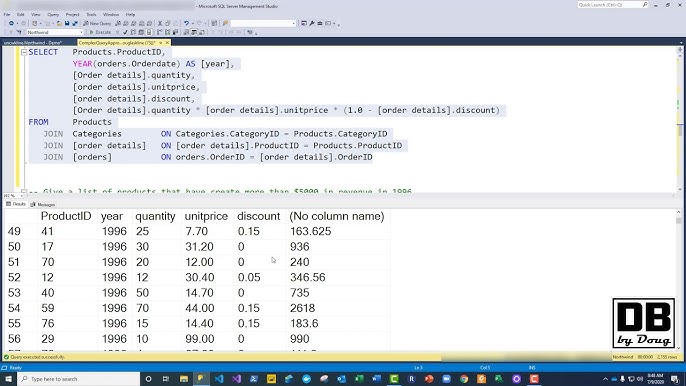Toggle the Results to Text button
The image size is (686, 386).
click(x=186, y=32)
